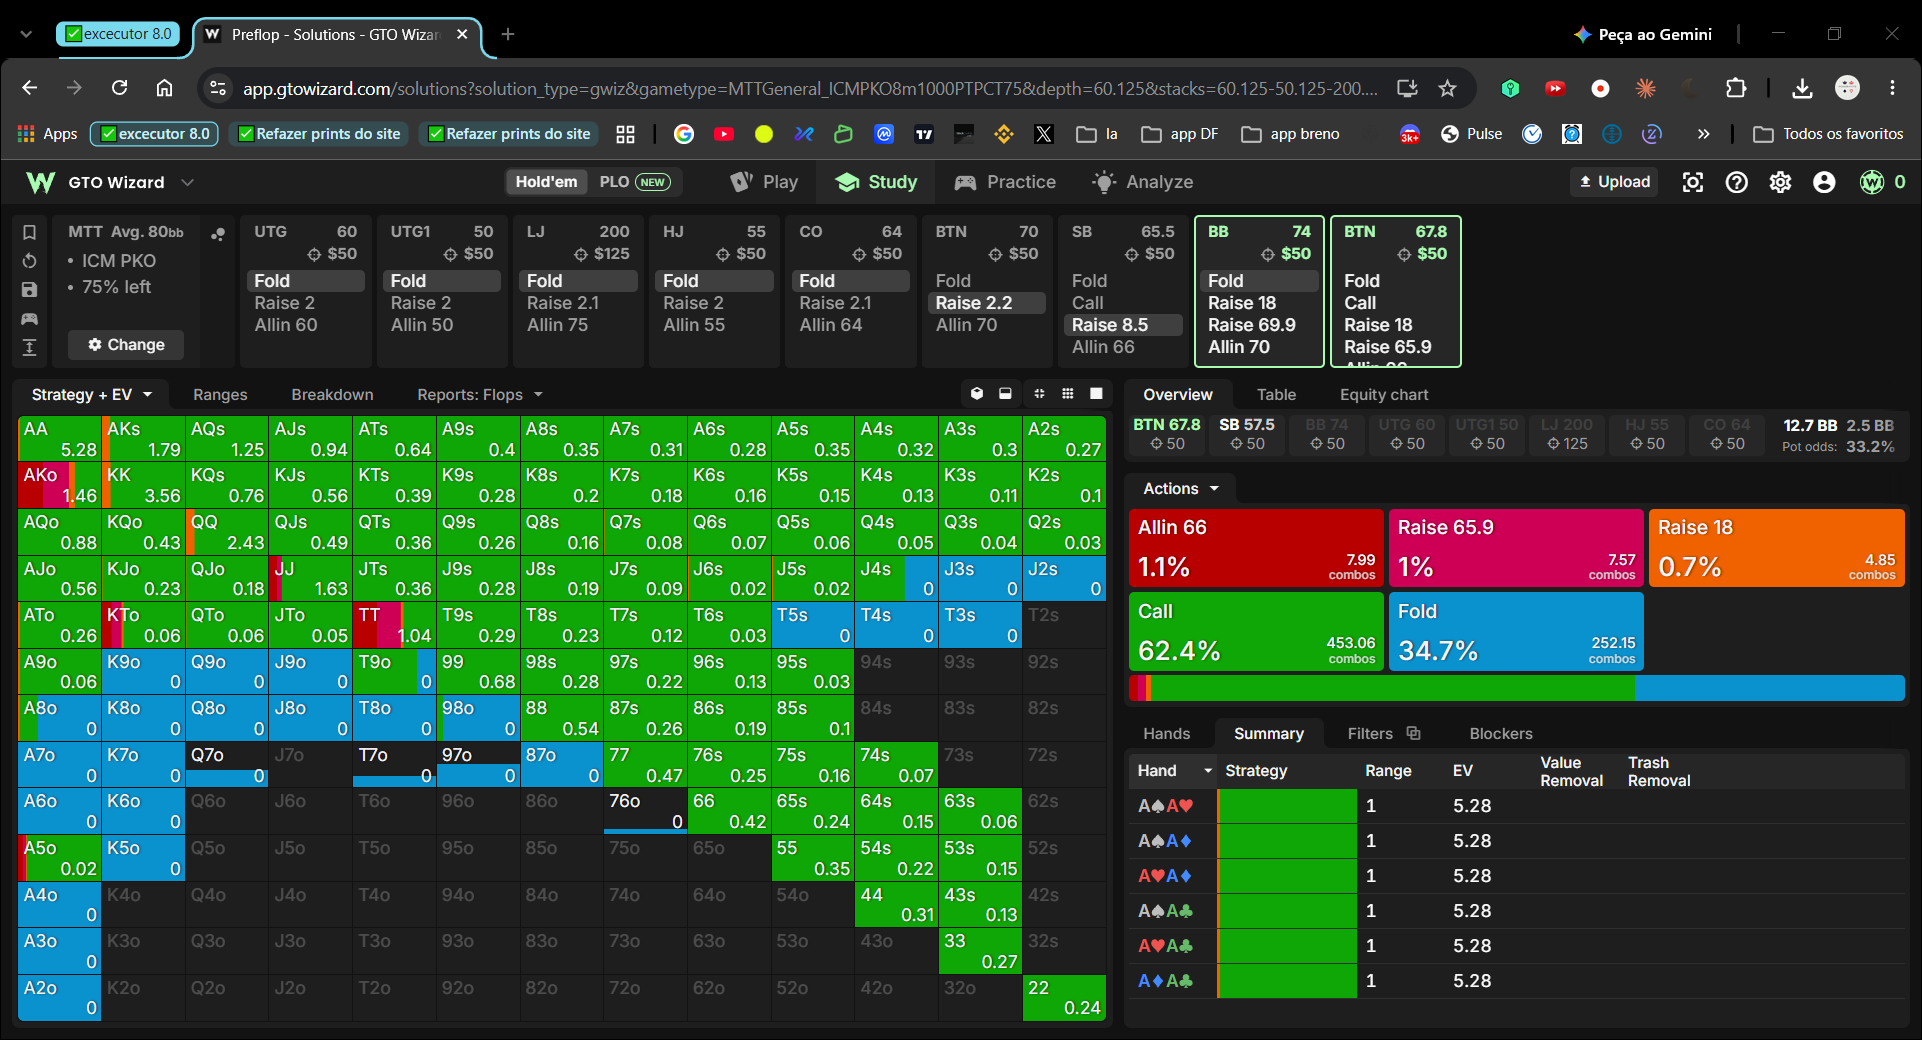Switch to the Practice tab
This screenshot has height=1040, width=1922.
pos(1006,182)
